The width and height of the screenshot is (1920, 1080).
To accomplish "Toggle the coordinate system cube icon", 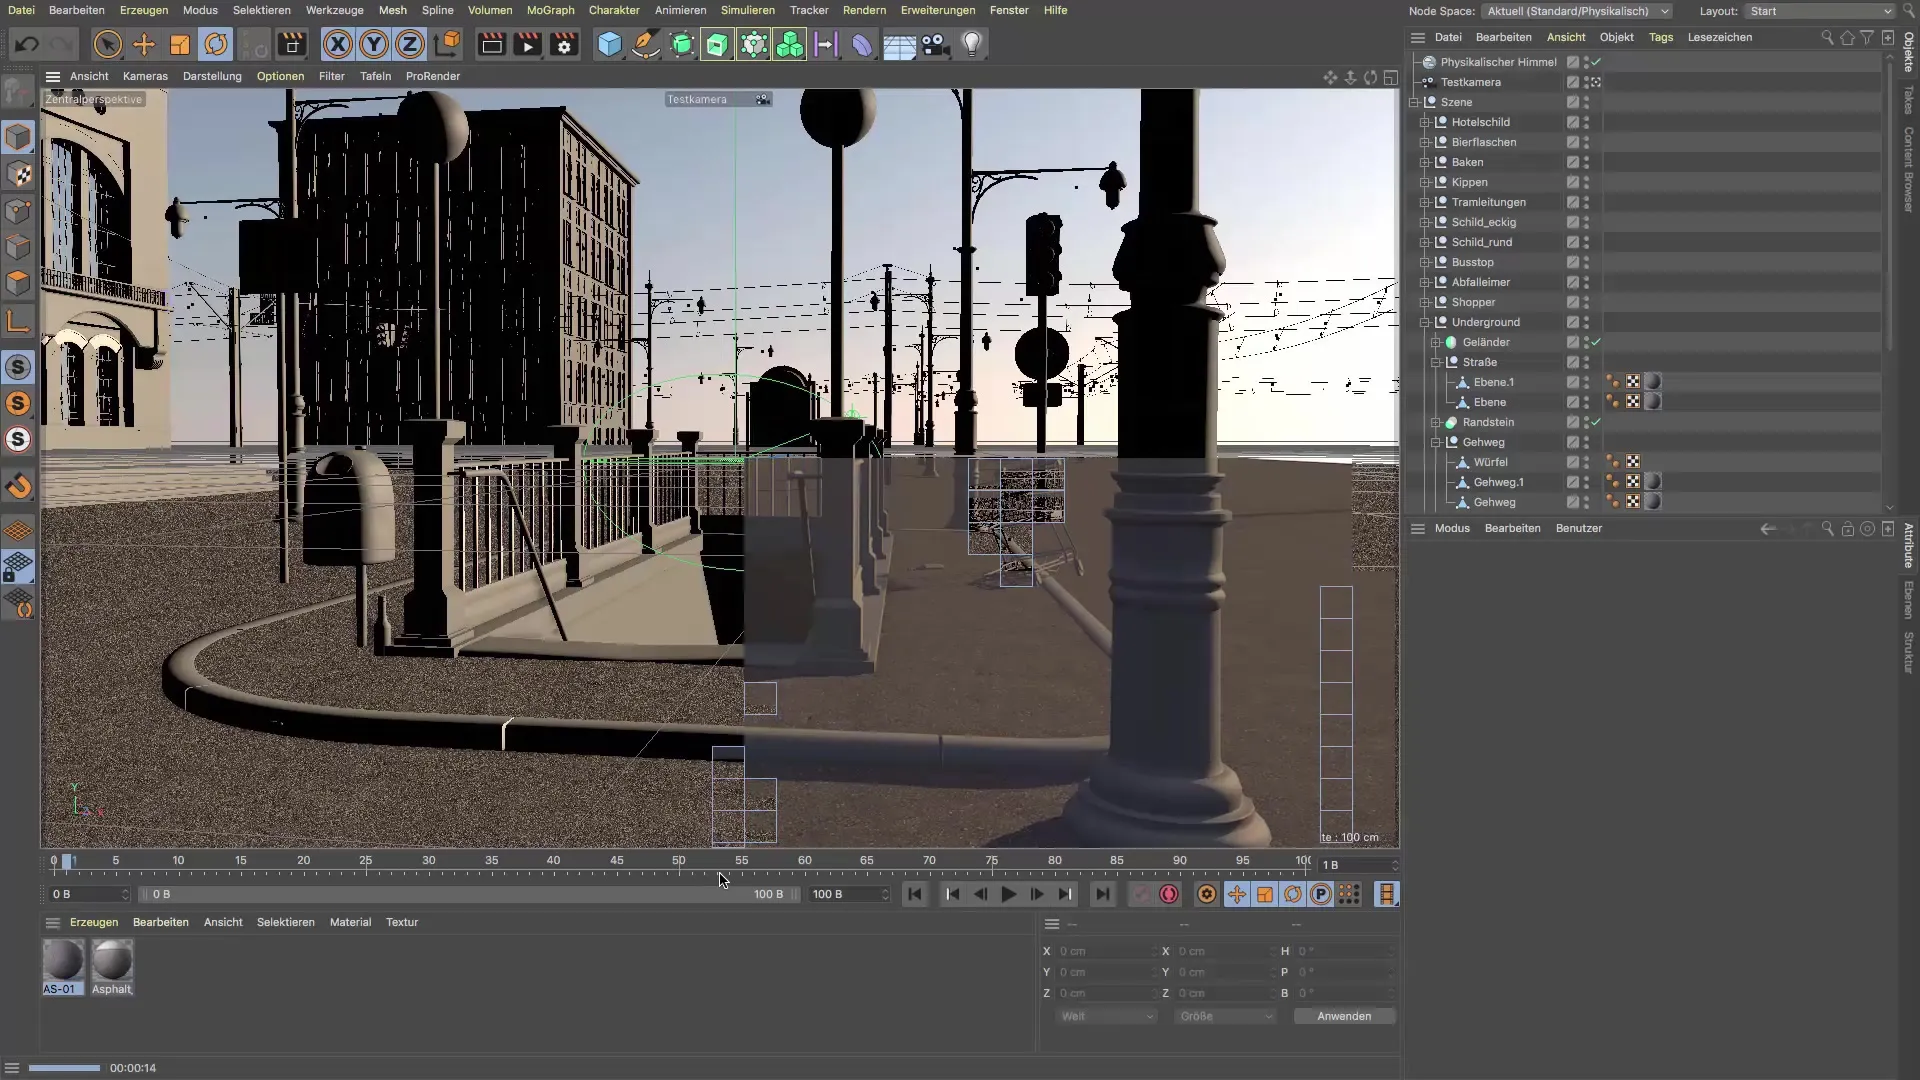I will (448, 44).
